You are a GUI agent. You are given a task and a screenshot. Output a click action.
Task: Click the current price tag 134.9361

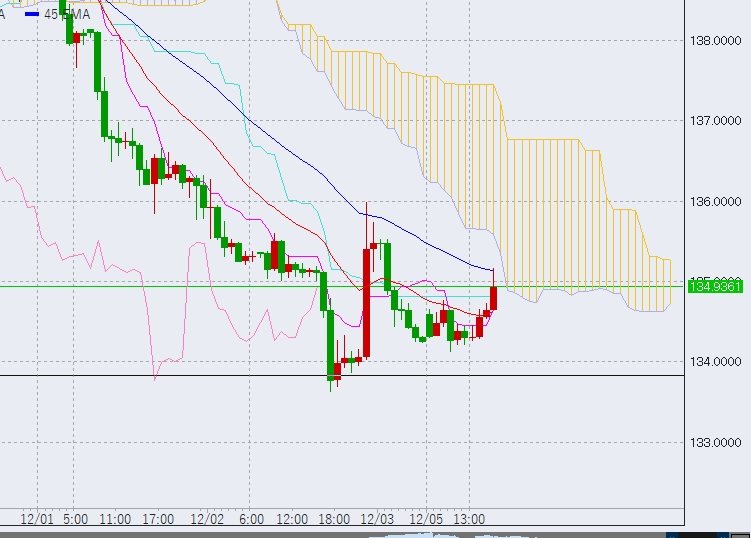click(715, 287)
